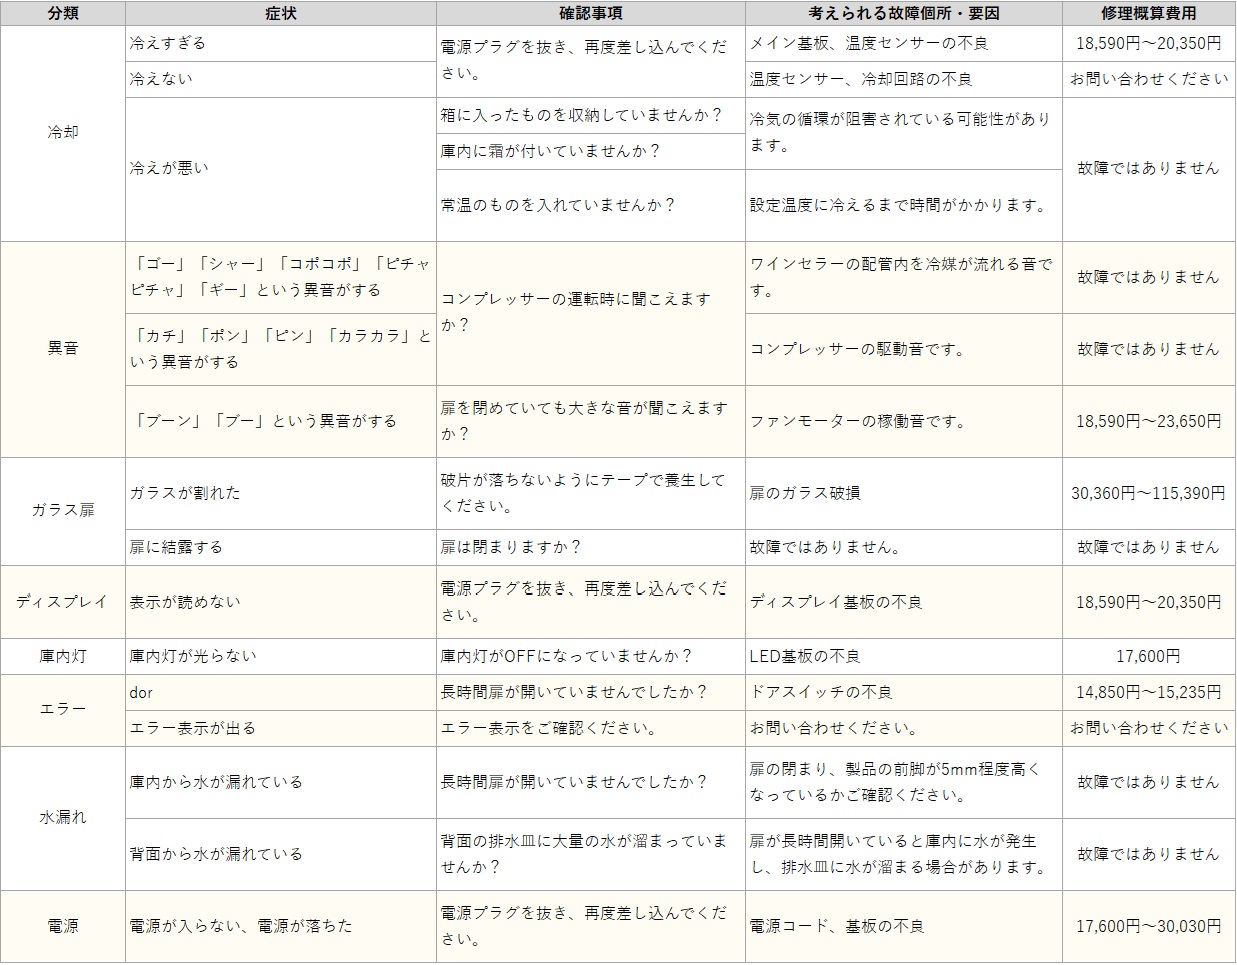Click the 分類 column header
The image size is (1237, 965).
[x=62, y=14]
